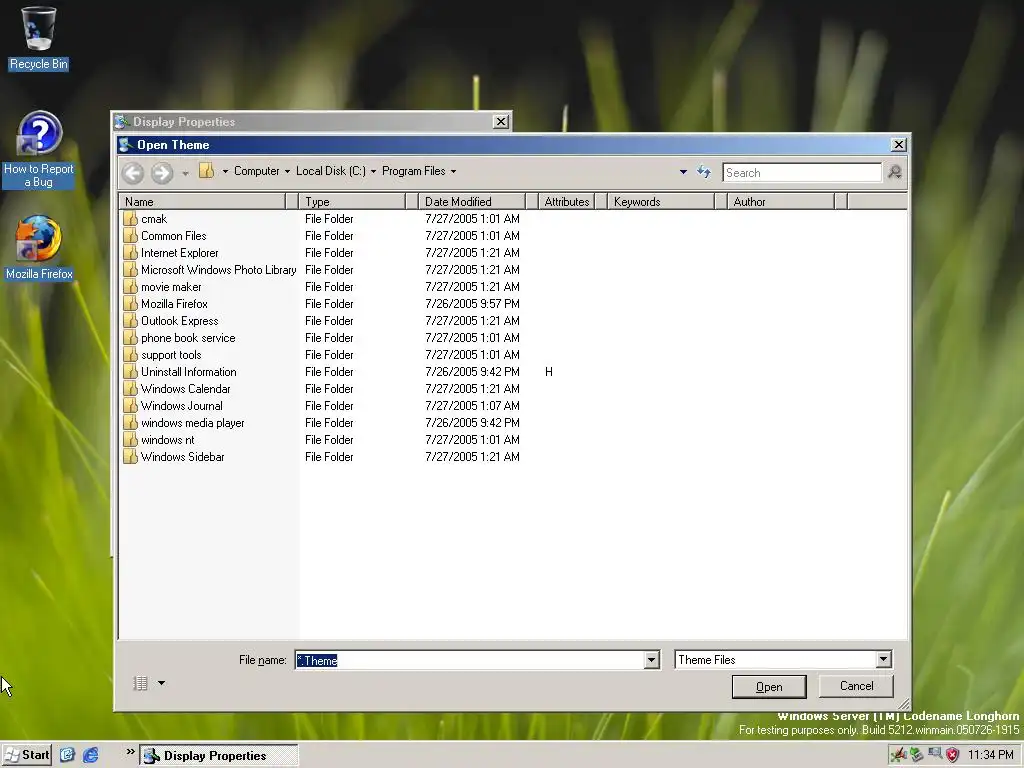Click Computer in the address breadcrumb
1024x768 pixels.
point(257,171)
